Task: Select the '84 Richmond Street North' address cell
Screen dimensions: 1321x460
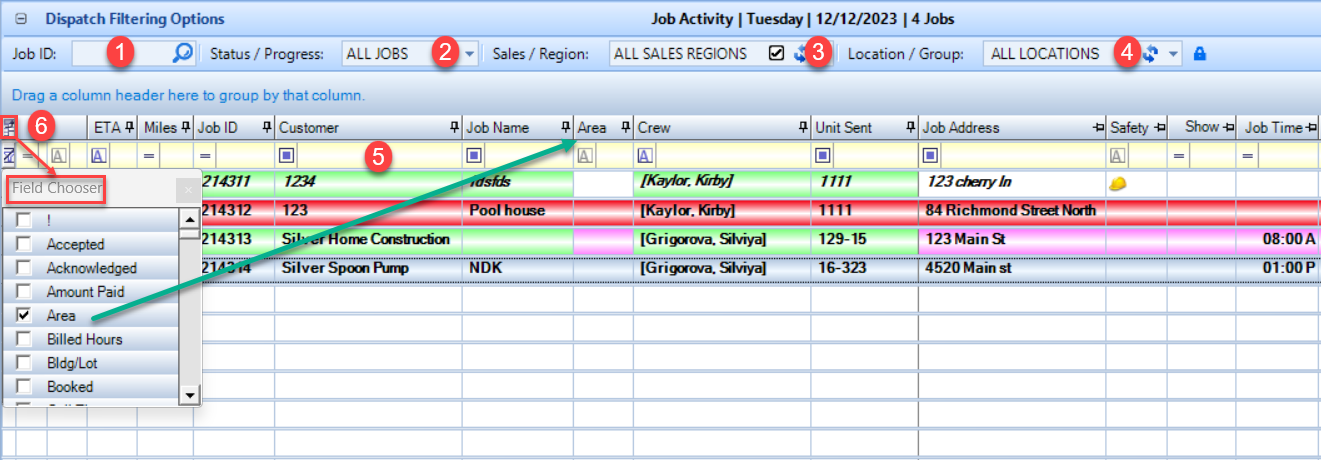Action: pos(1012,210)
